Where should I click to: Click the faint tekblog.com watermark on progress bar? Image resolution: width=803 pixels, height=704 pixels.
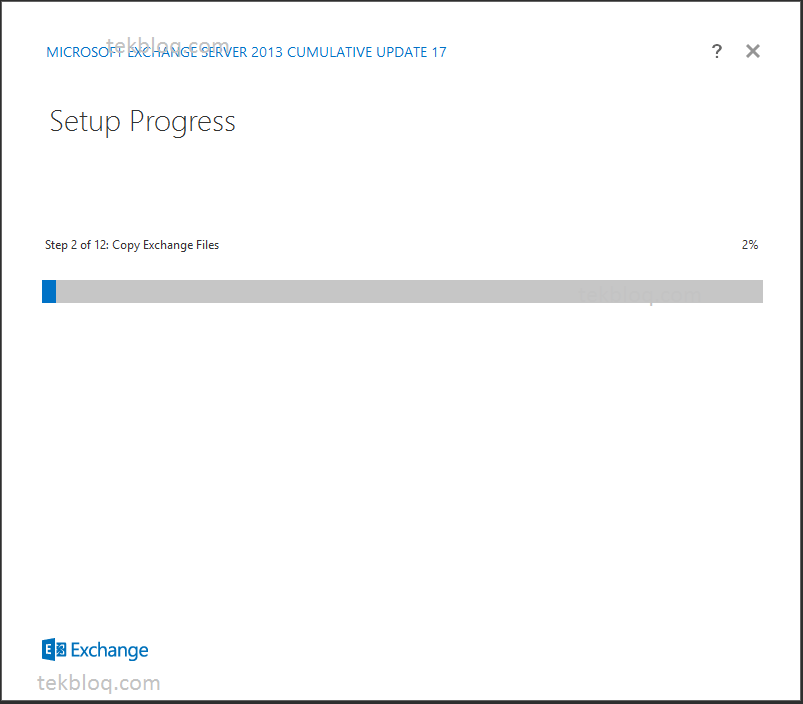click(x=640, y=295)
